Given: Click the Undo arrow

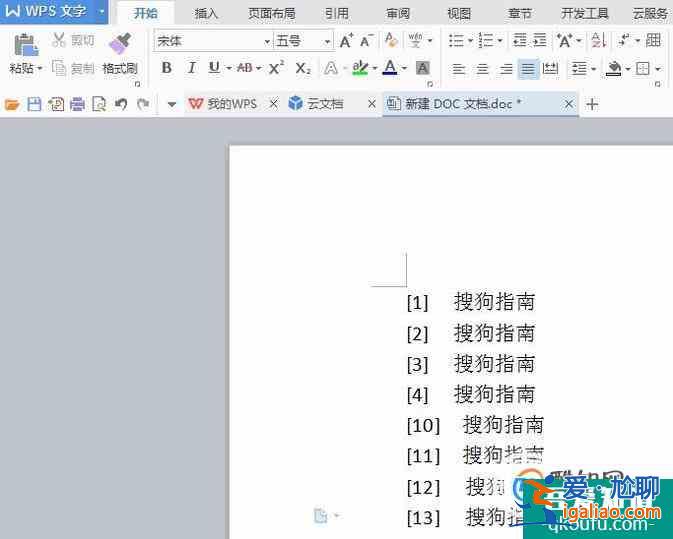Looking at the screenshot, I should click(121, 104).
